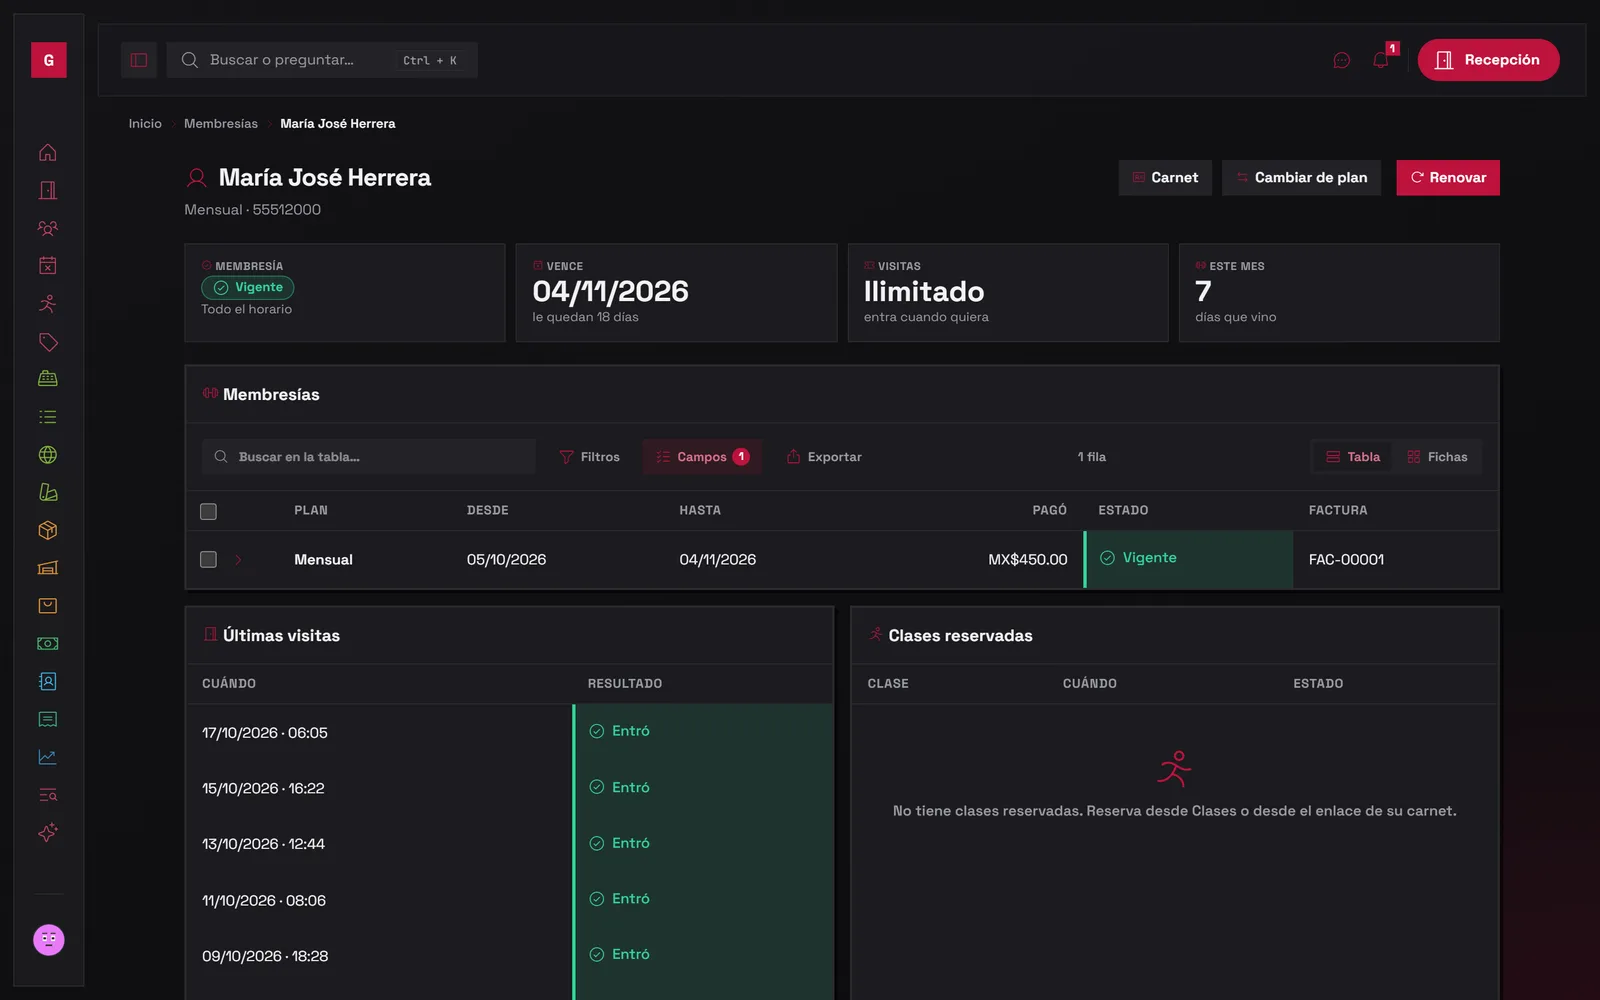Switch to Tabla view
The height and width of the screenshot is (1000, 1600).
1353,457
